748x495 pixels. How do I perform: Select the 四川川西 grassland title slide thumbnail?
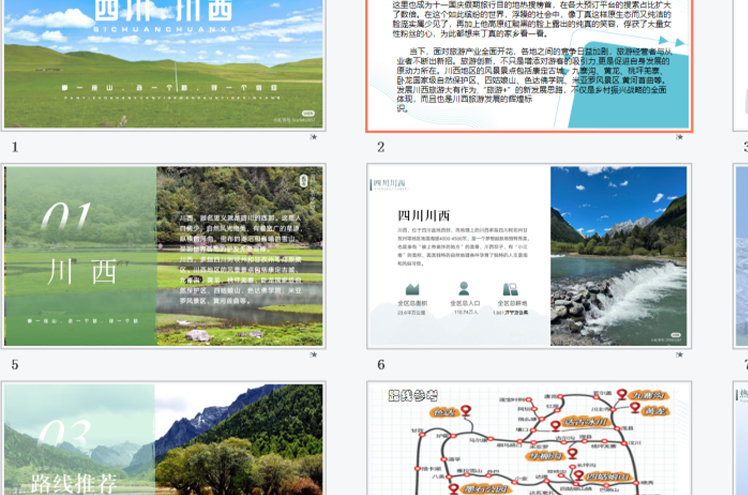tap(164, 63)
